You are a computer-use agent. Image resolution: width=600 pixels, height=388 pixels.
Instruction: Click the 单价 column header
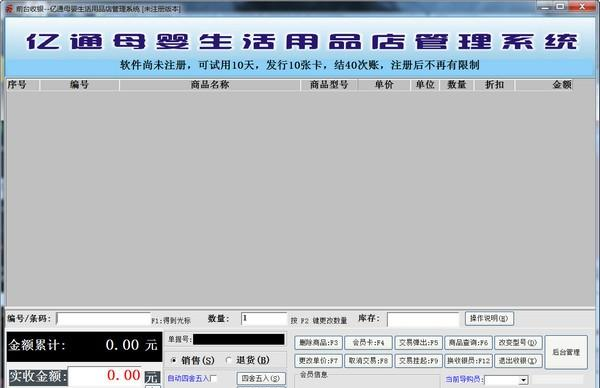tap(384, 85)
